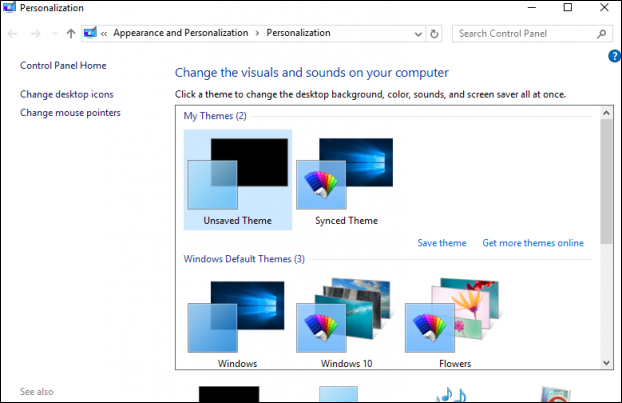Open Change desktop icons
The height and width of the screenshot is (403, 622).
67,94
